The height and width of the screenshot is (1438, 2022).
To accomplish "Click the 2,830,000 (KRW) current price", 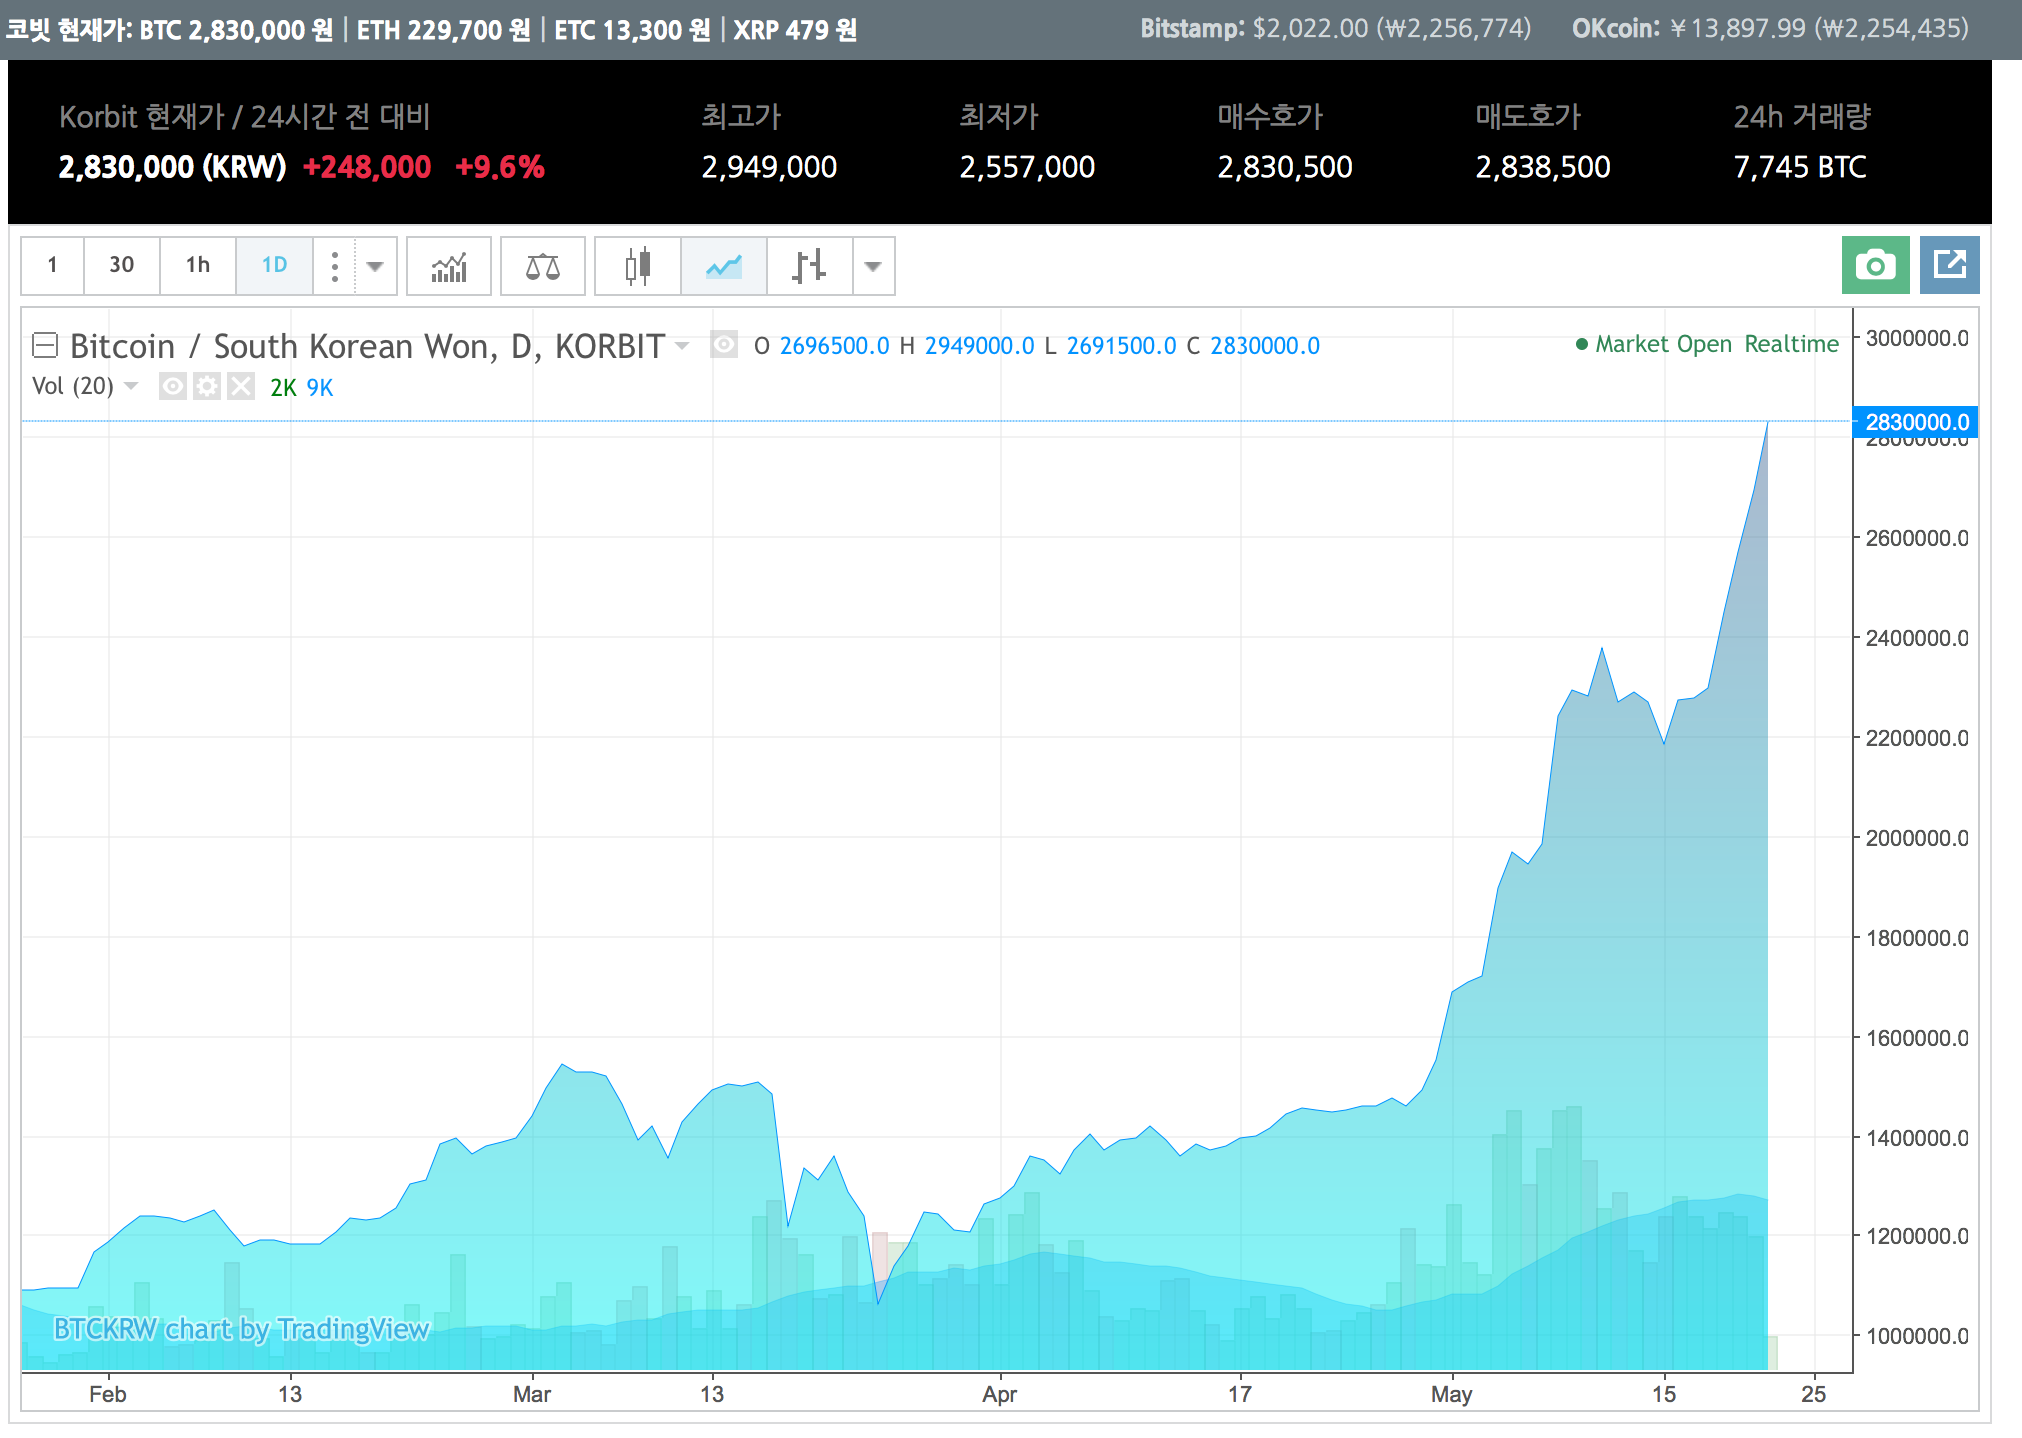I will (172, 167).
